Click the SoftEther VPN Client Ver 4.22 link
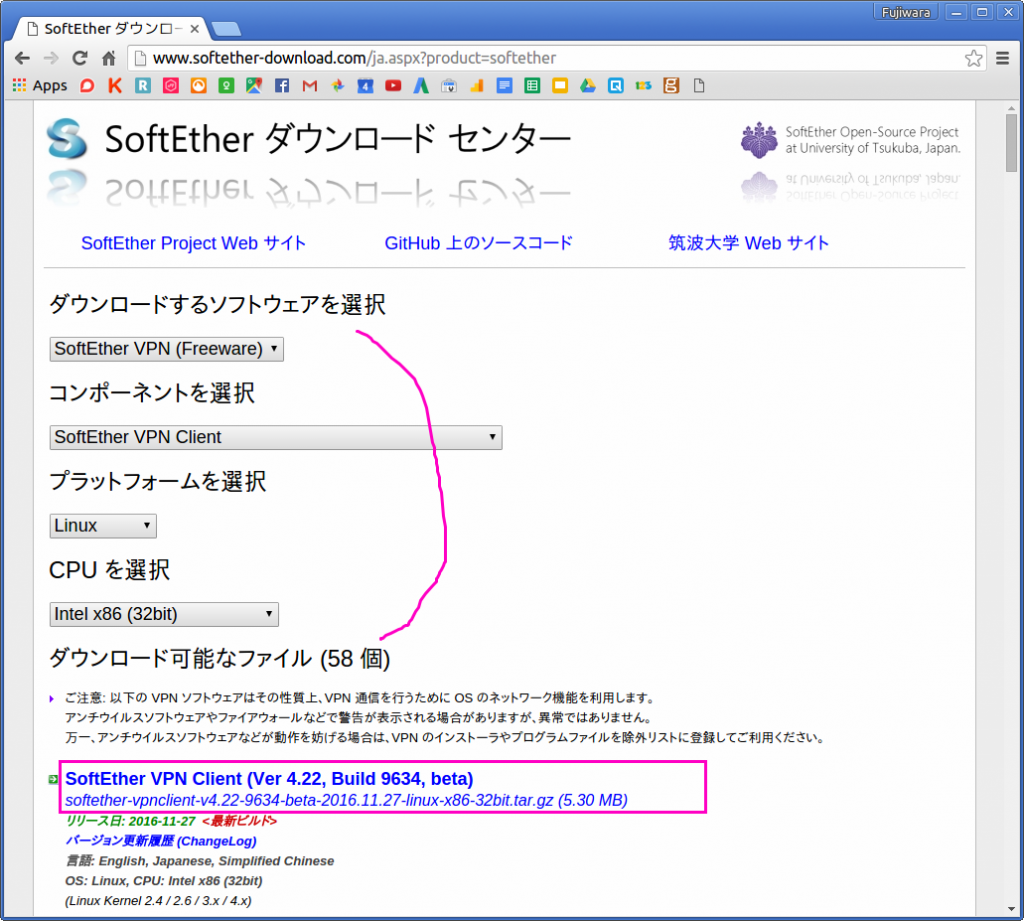Viewport: 1024px width, 921px height. [269, 779]
